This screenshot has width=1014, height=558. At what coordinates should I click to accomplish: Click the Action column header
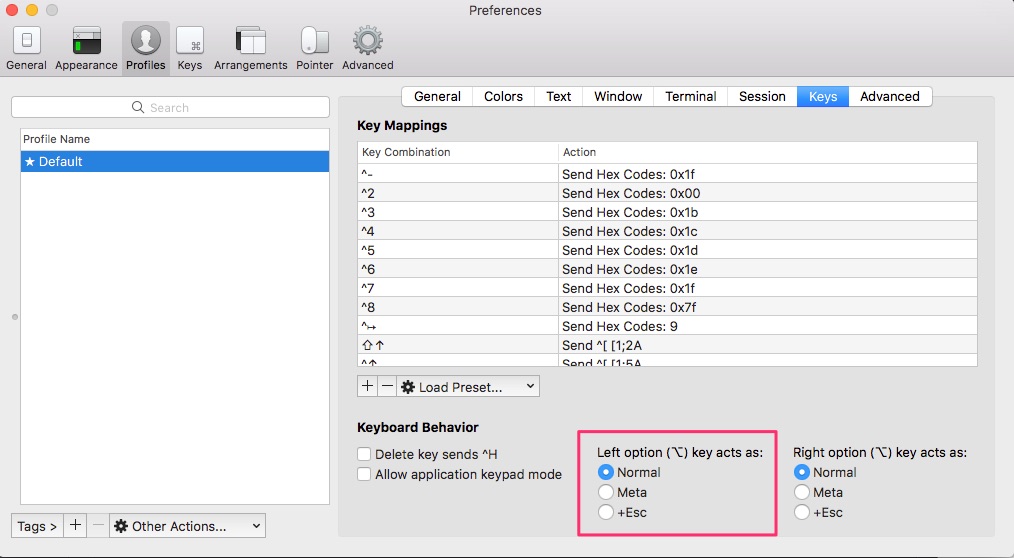(768, 152)
